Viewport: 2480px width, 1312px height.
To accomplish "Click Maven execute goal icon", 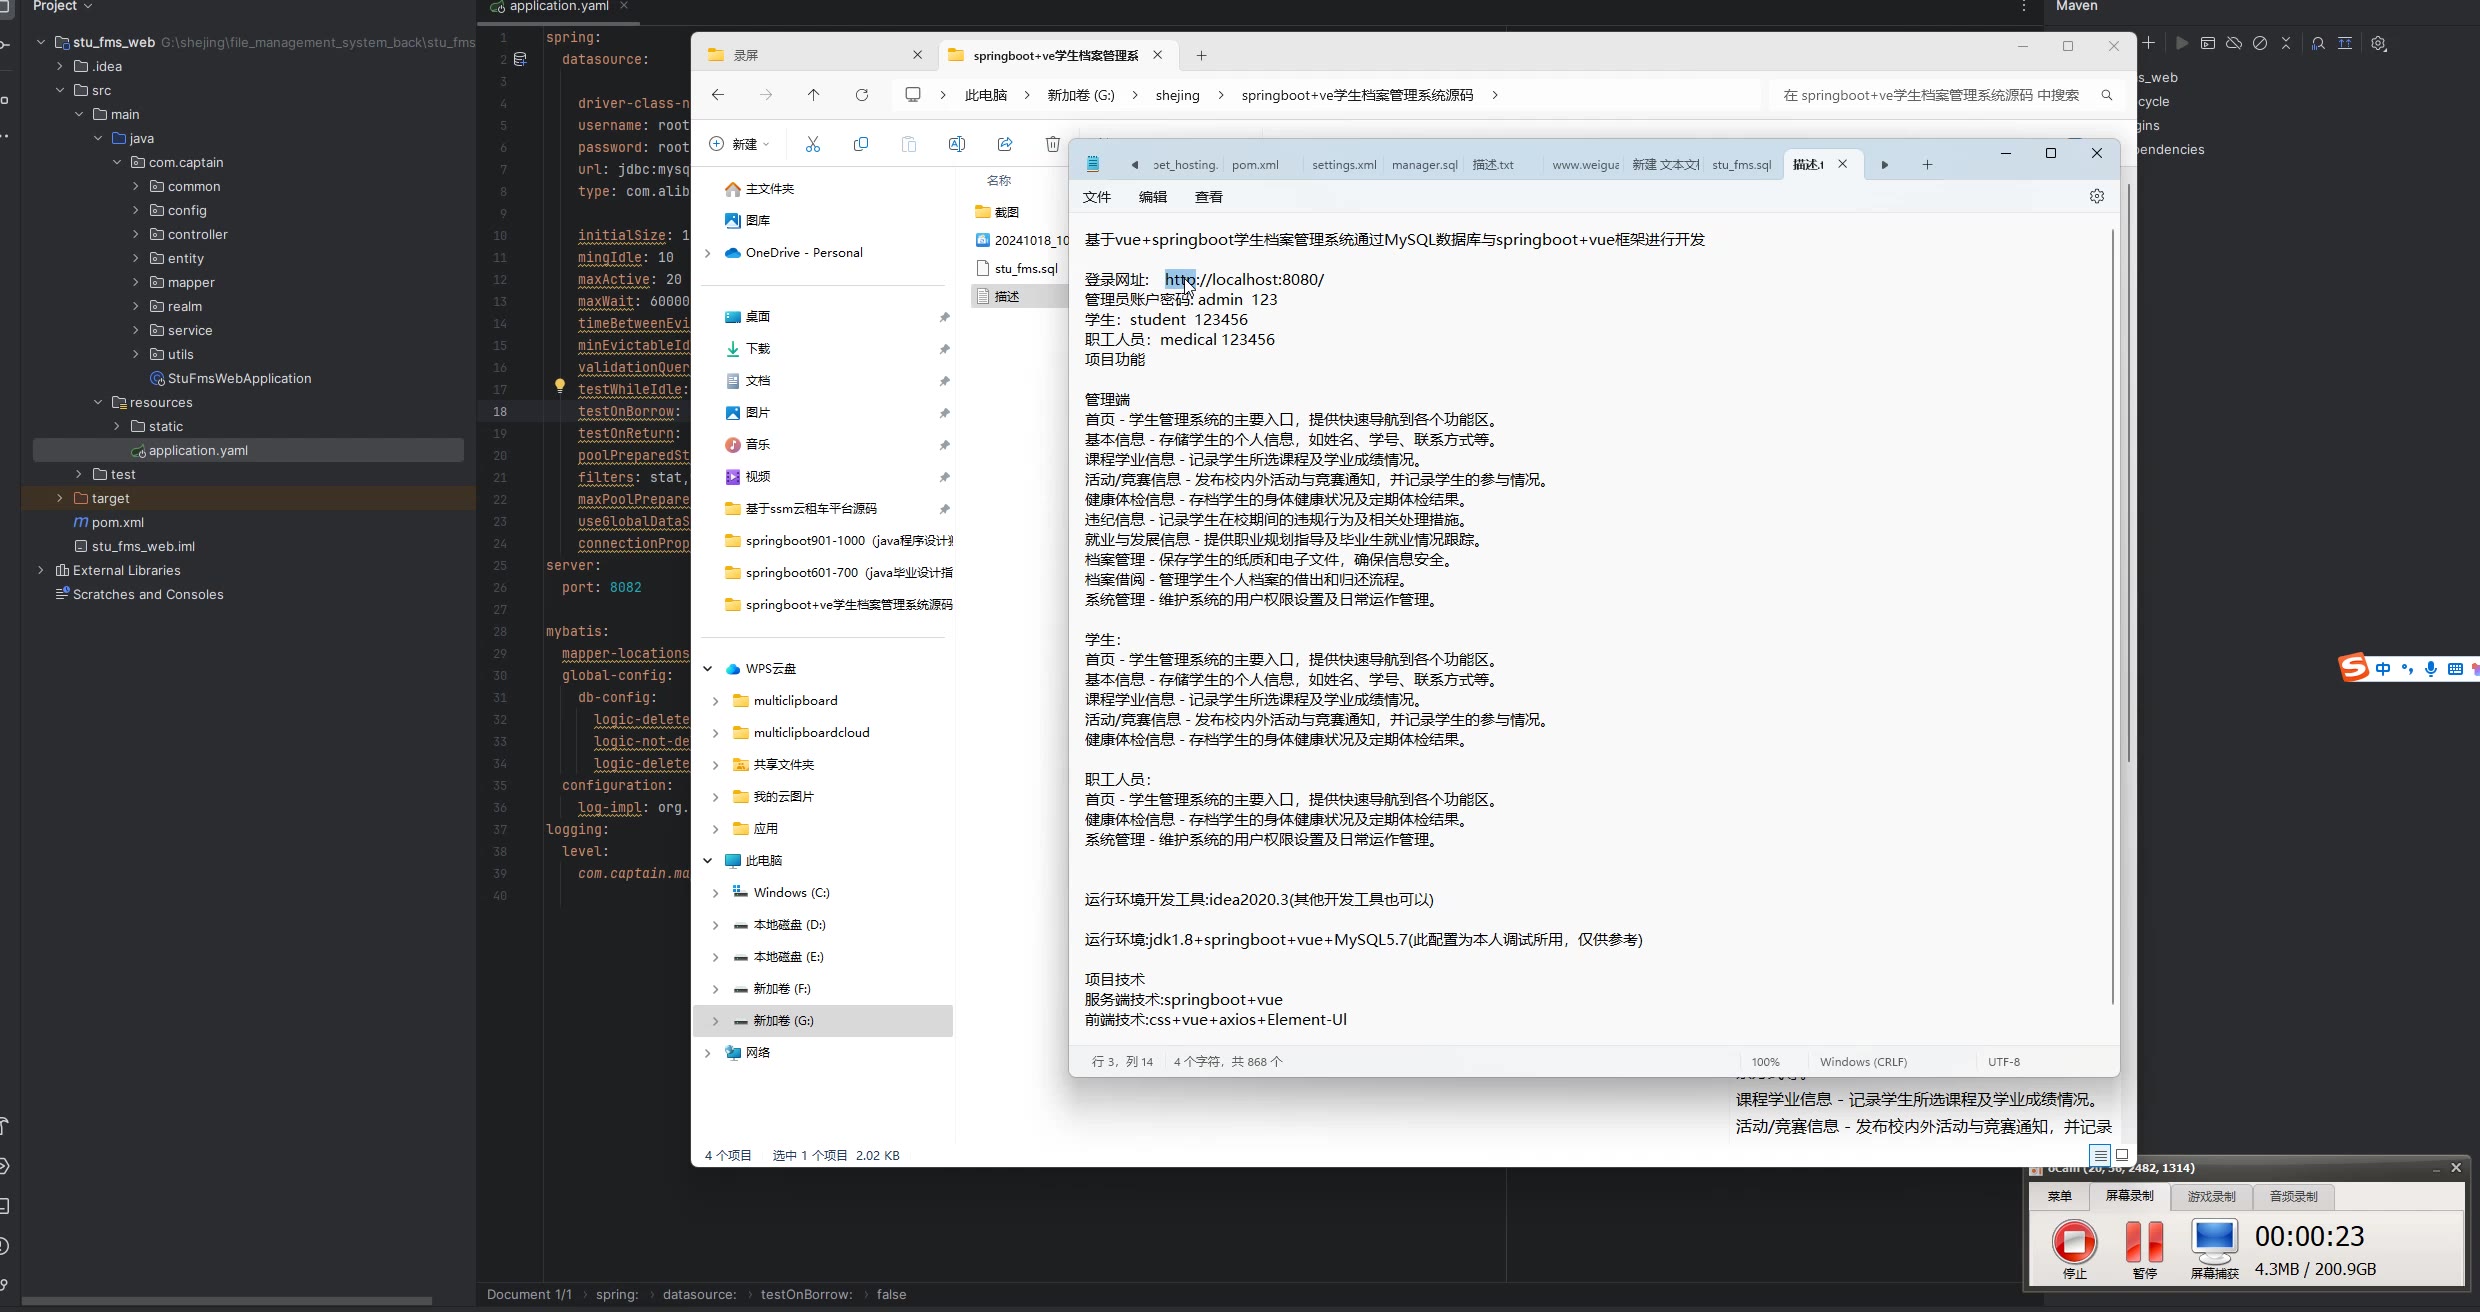I will tap(2208, 43).
